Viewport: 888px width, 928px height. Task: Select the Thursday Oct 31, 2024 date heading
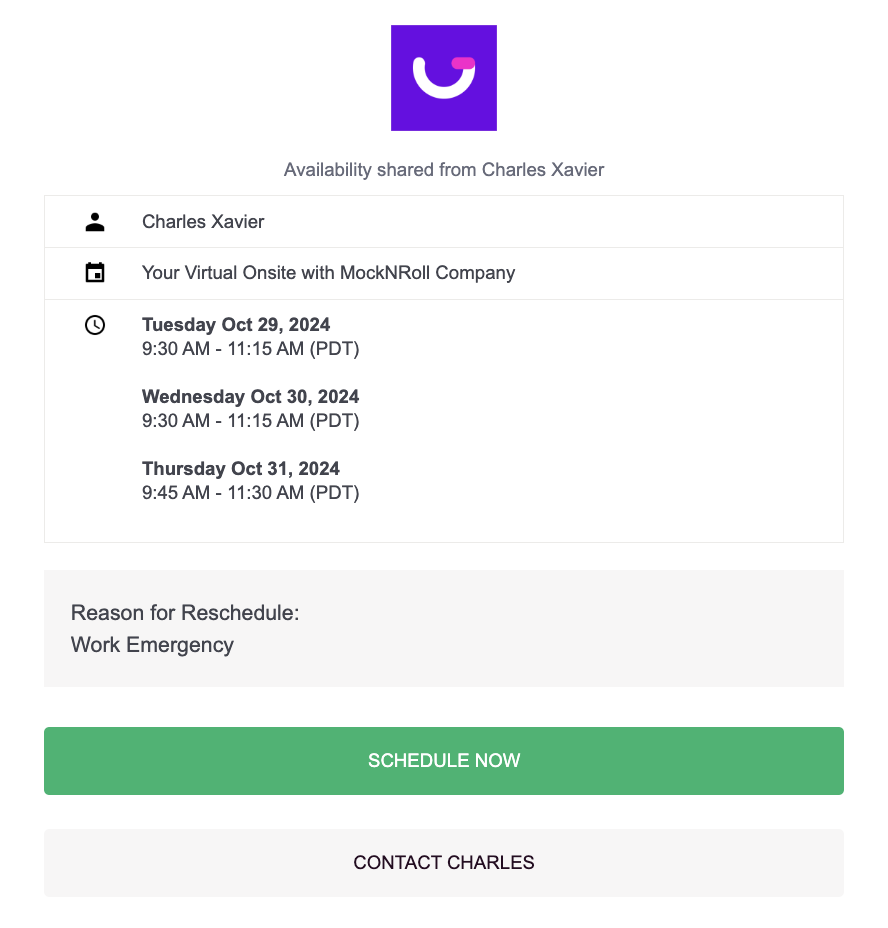(x=241, y=469)
